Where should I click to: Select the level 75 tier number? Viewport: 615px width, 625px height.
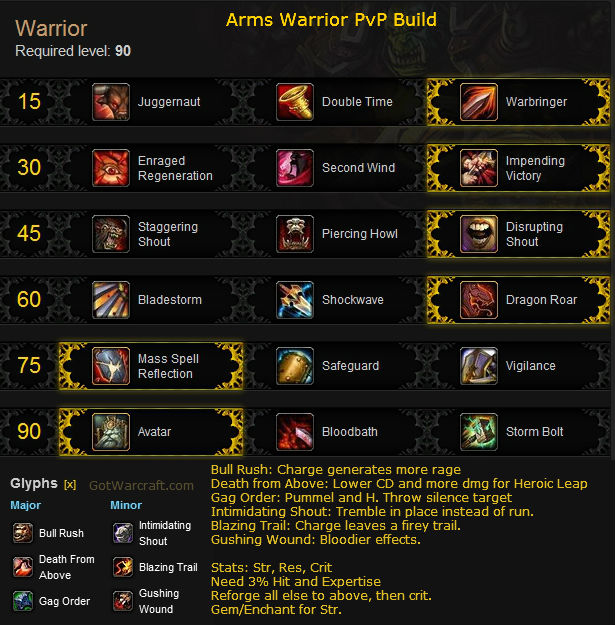click(29, 366)
